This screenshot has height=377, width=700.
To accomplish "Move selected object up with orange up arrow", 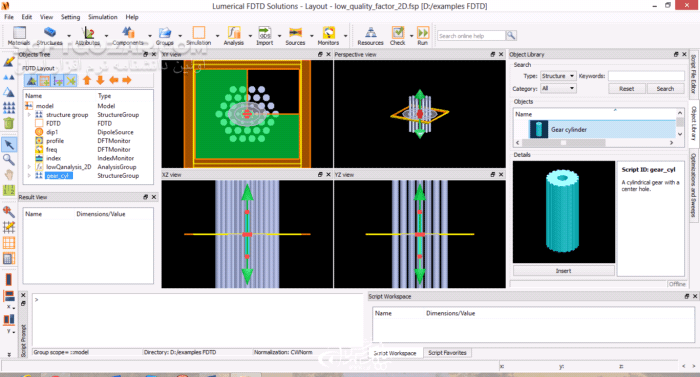I will (87, 80).
